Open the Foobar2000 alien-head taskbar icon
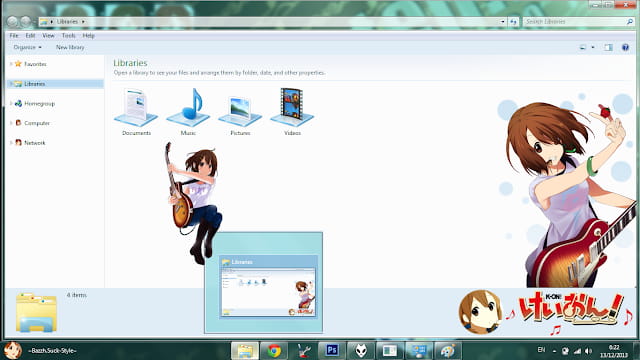 pyautogui.click(x=361, y=351)
